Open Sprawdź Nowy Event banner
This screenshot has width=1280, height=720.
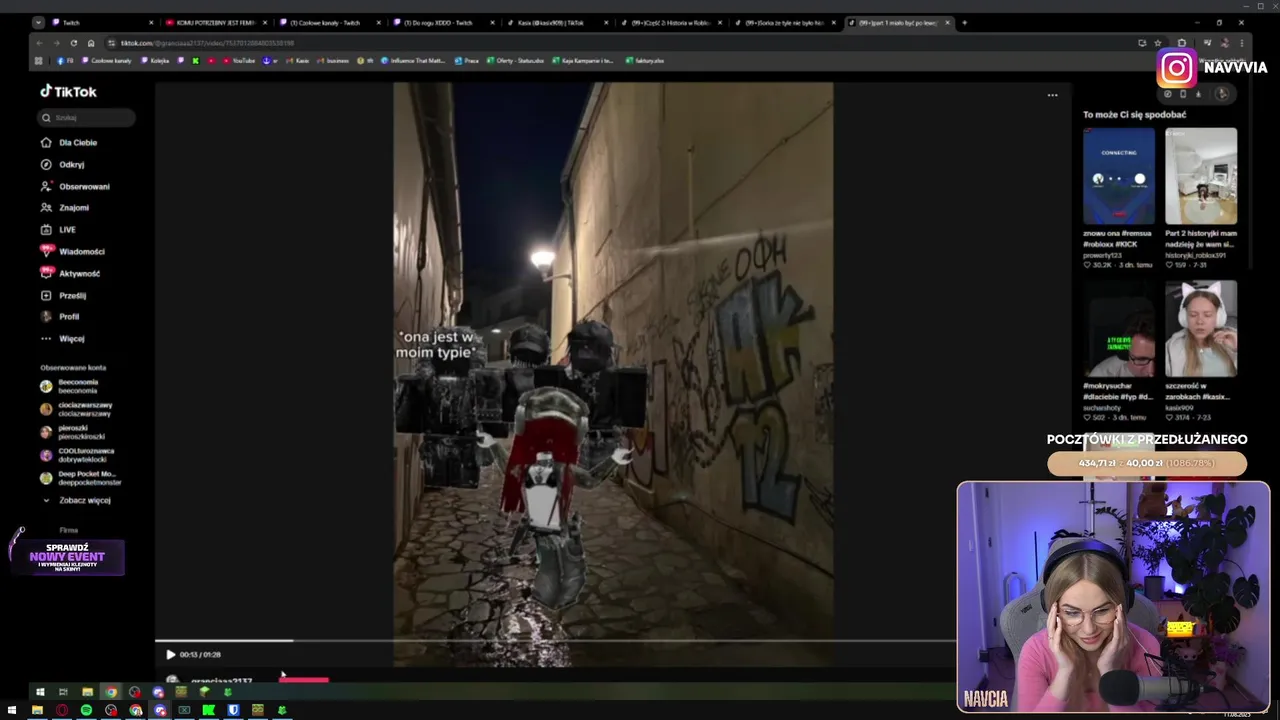tap(67, 557)
